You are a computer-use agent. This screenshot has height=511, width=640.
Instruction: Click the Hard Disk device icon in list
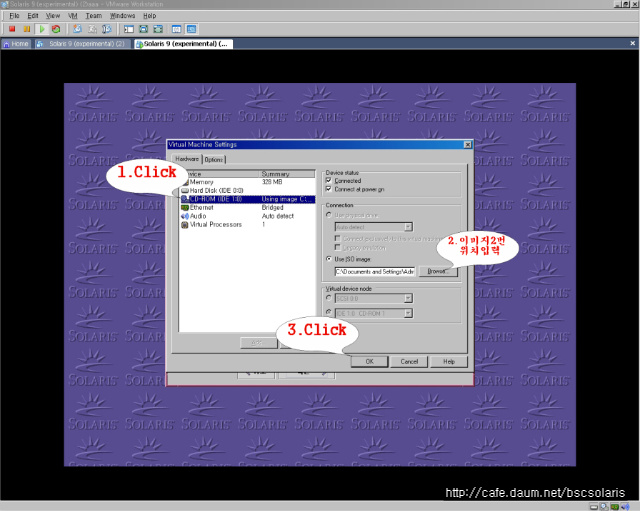pos(184,191)
